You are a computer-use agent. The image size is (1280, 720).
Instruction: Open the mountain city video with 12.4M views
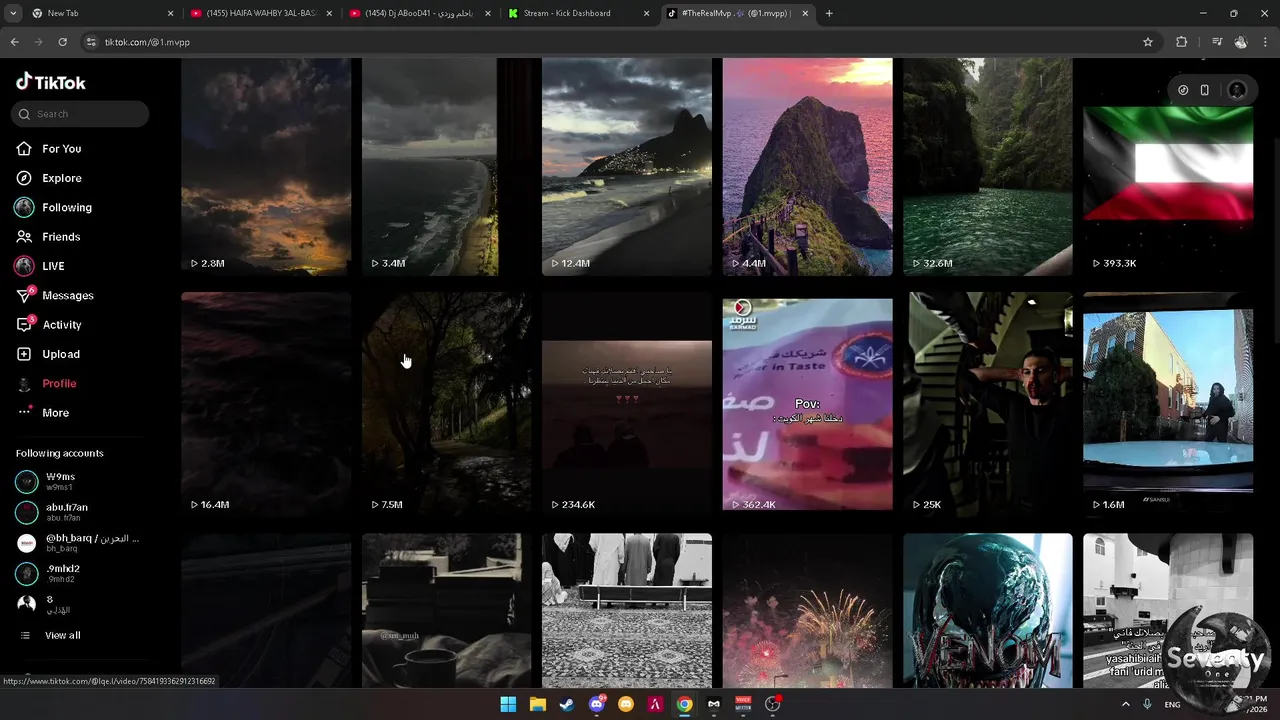point(627,166)
